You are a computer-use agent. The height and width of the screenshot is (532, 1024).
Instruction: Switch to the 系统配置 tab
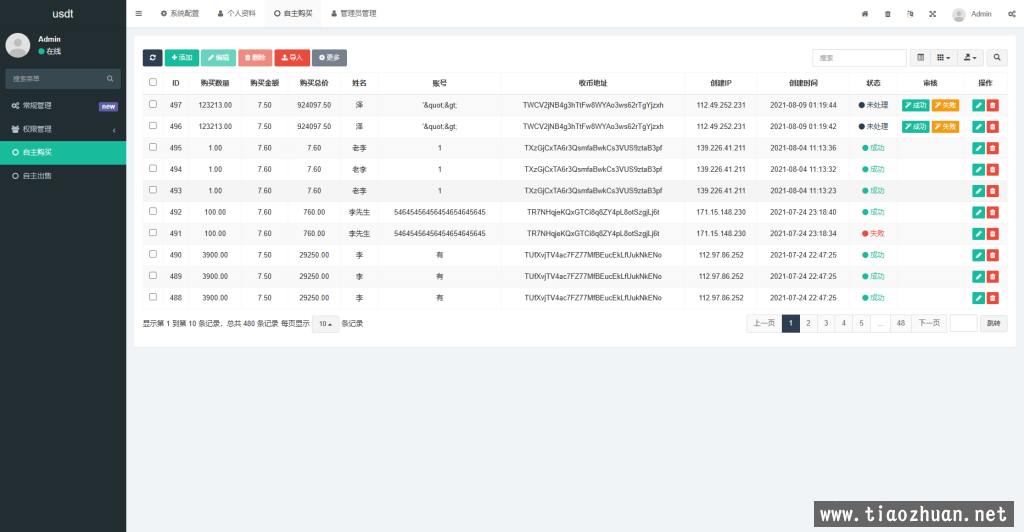pos(180,13)
